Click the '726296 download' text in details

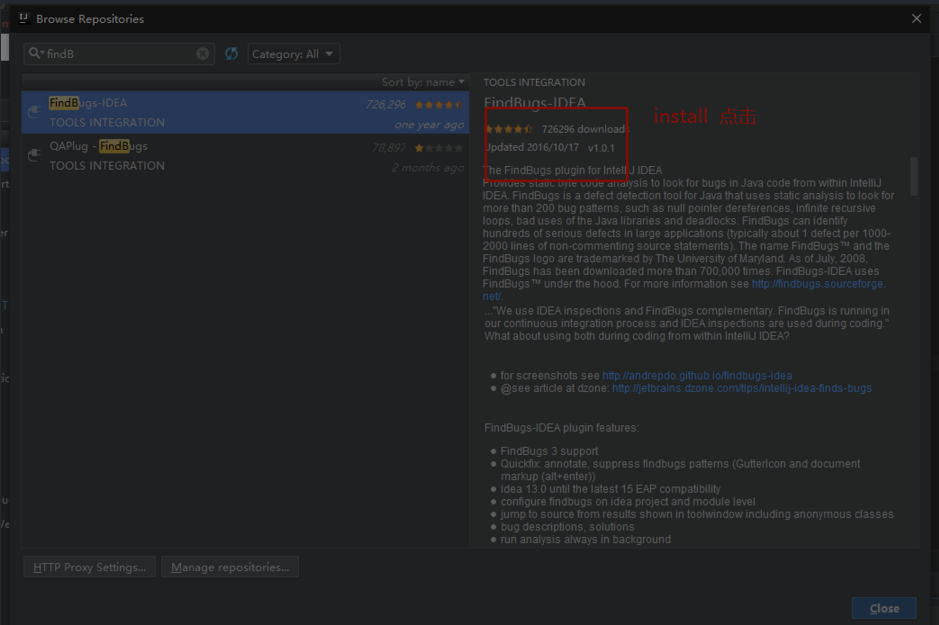[x=584, y=129]
